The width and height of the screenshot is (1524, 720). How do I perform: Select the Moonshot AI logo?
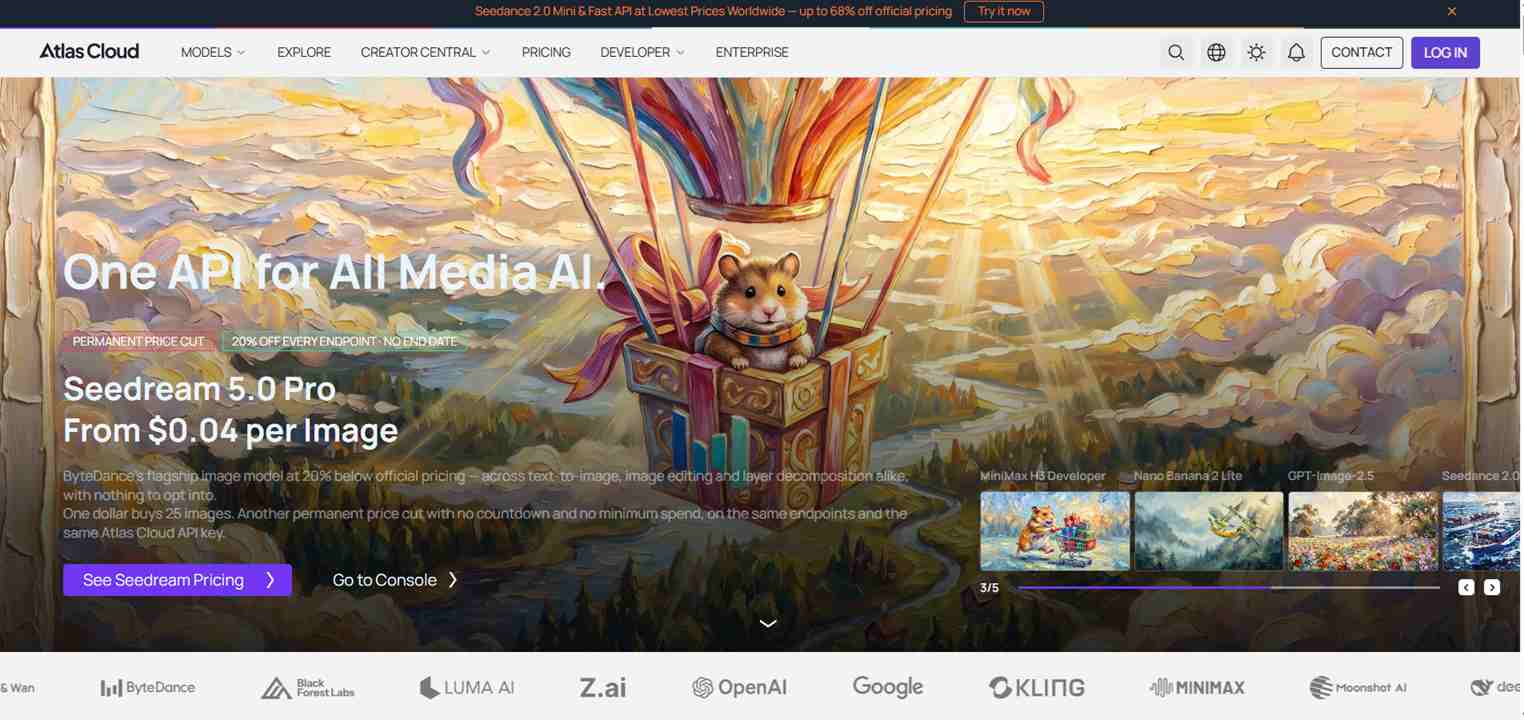click(1358, 687)
